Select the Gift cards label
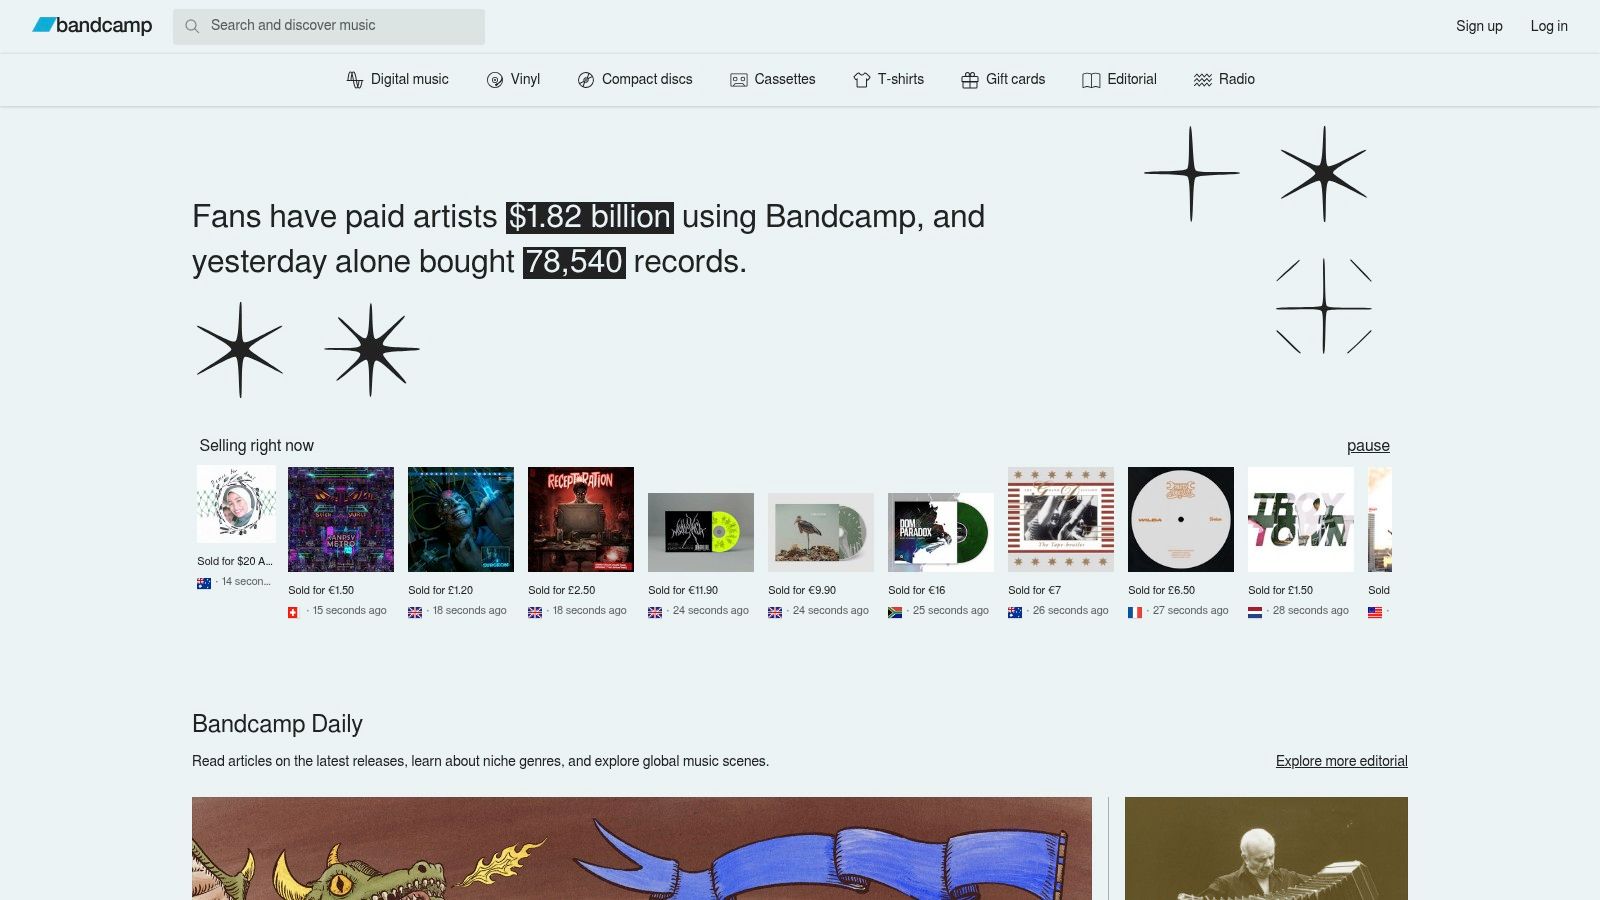Viewport: 1600px width, 900px height. (1015, 79)
